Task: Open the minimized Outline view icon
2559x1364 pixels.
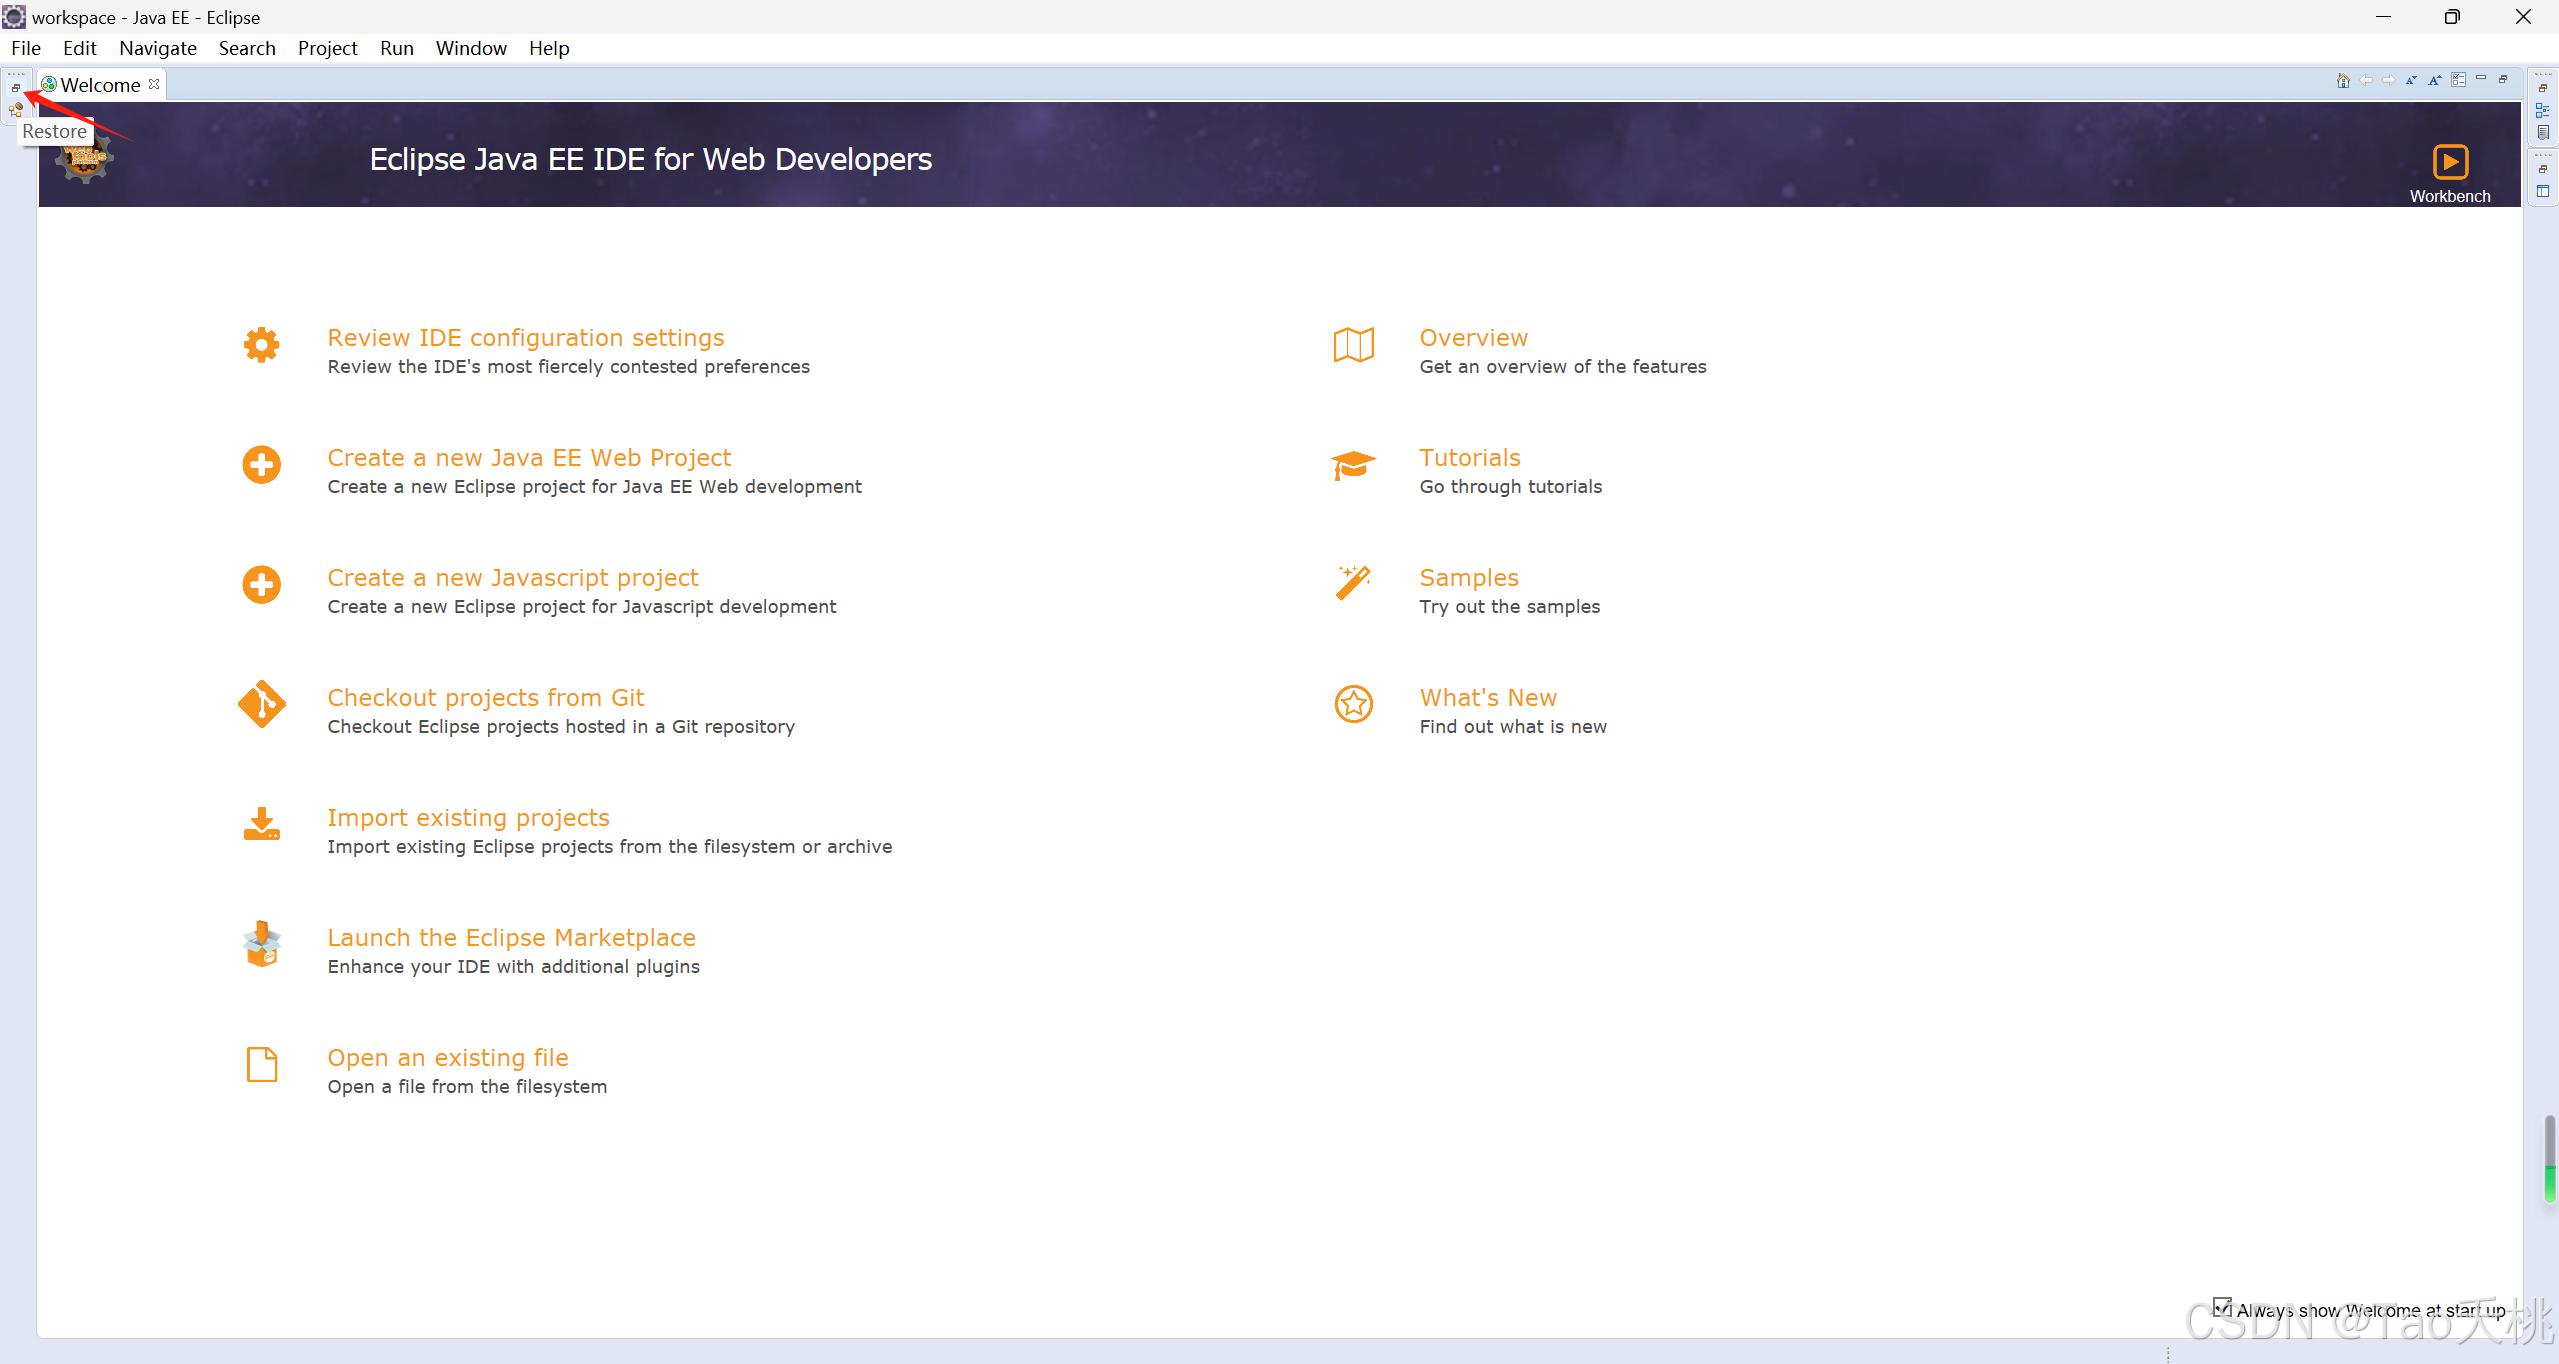Action: [2543, 111]
